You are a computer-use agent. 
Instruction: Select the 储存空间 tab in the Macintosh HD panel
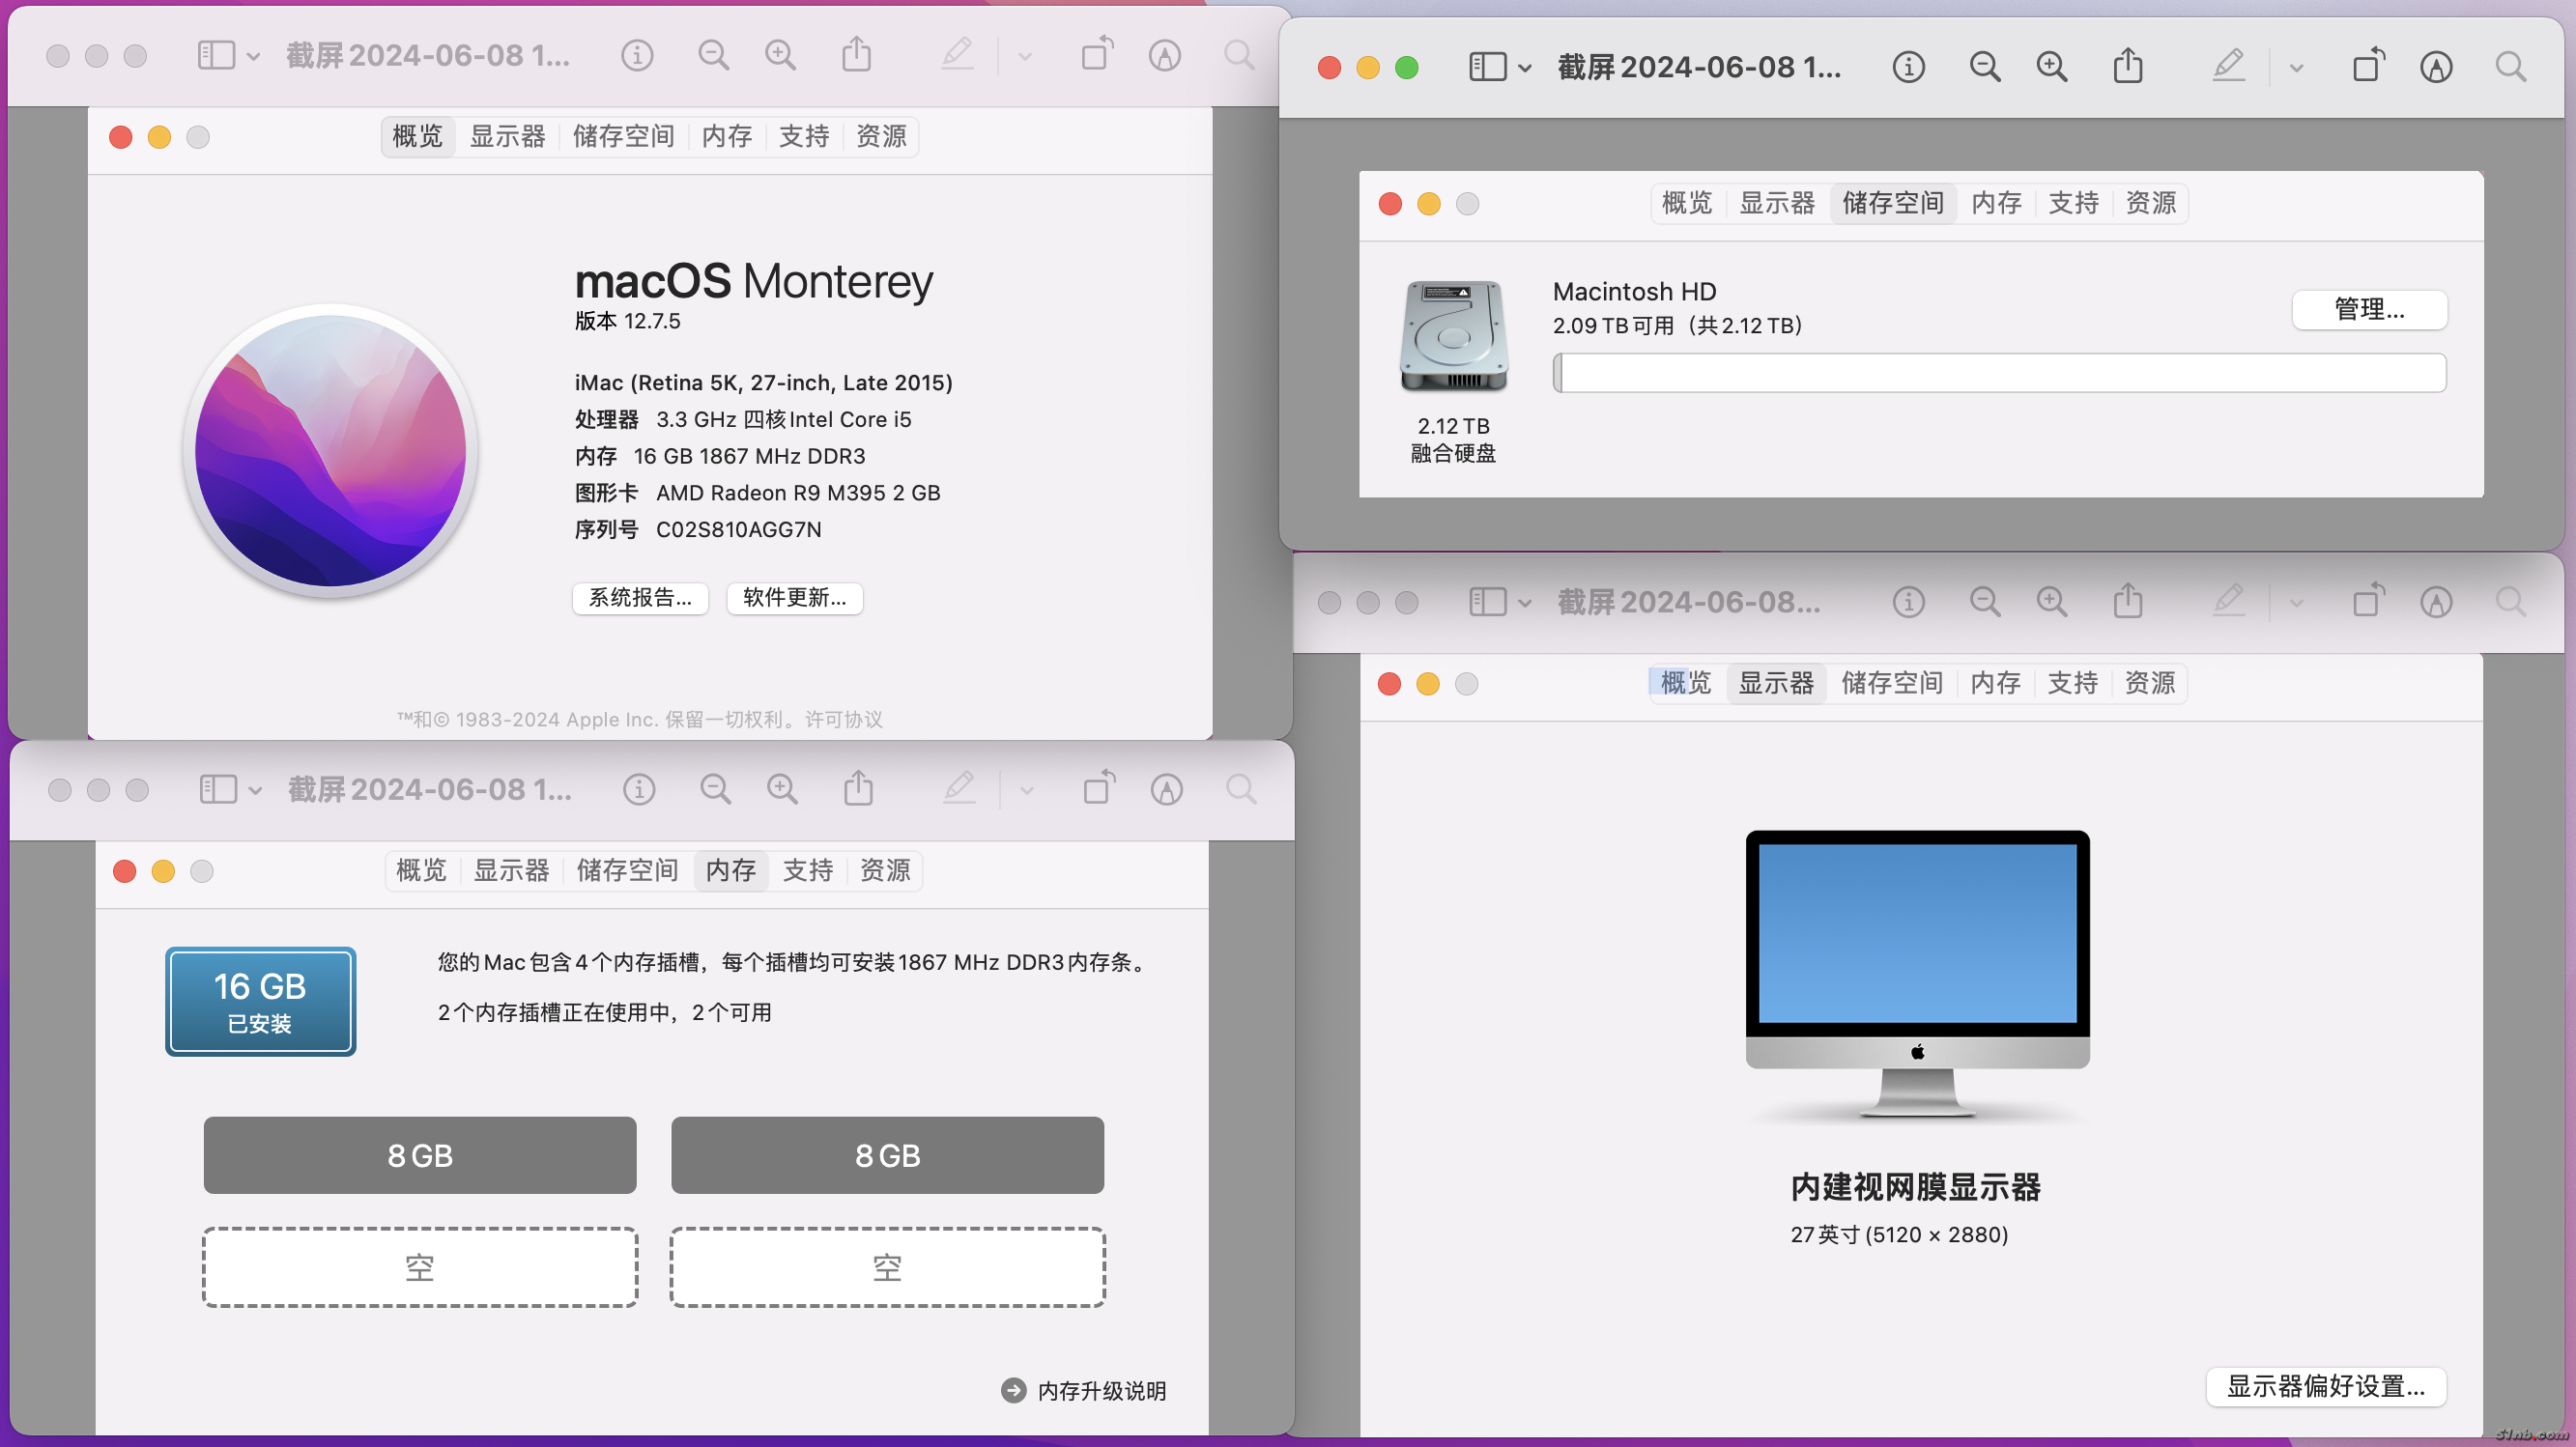[1892, 203]
